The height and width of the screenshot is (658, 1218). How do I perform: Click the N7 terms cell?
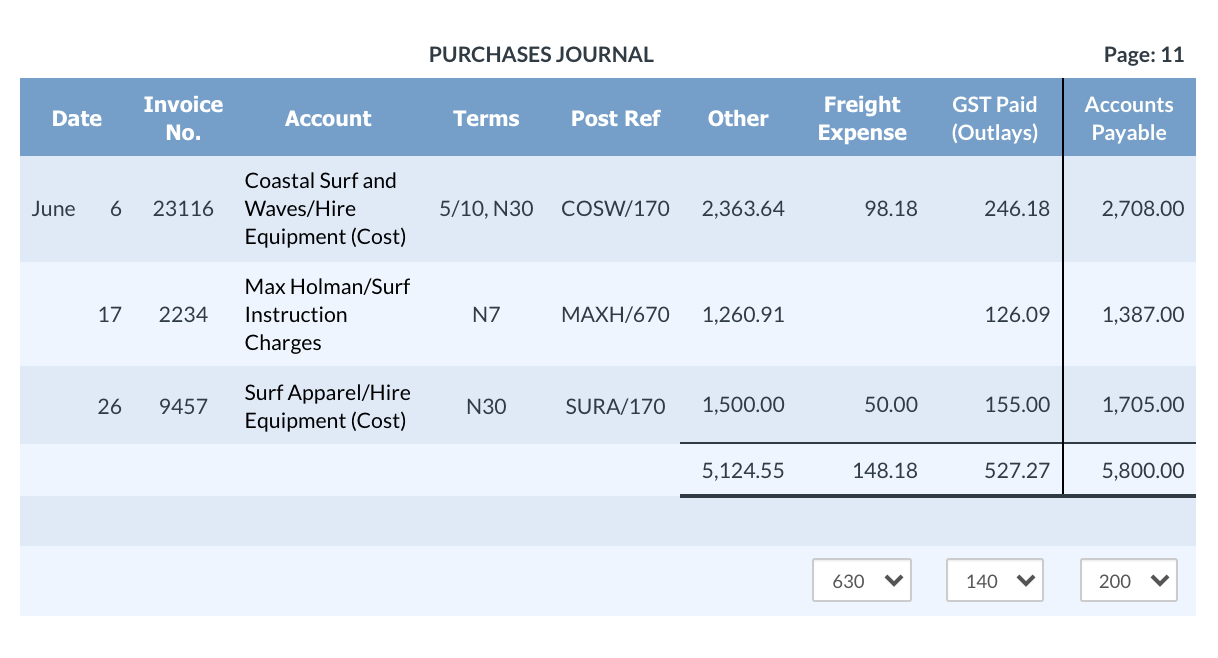pyautogui.click(x=486, y=315)
